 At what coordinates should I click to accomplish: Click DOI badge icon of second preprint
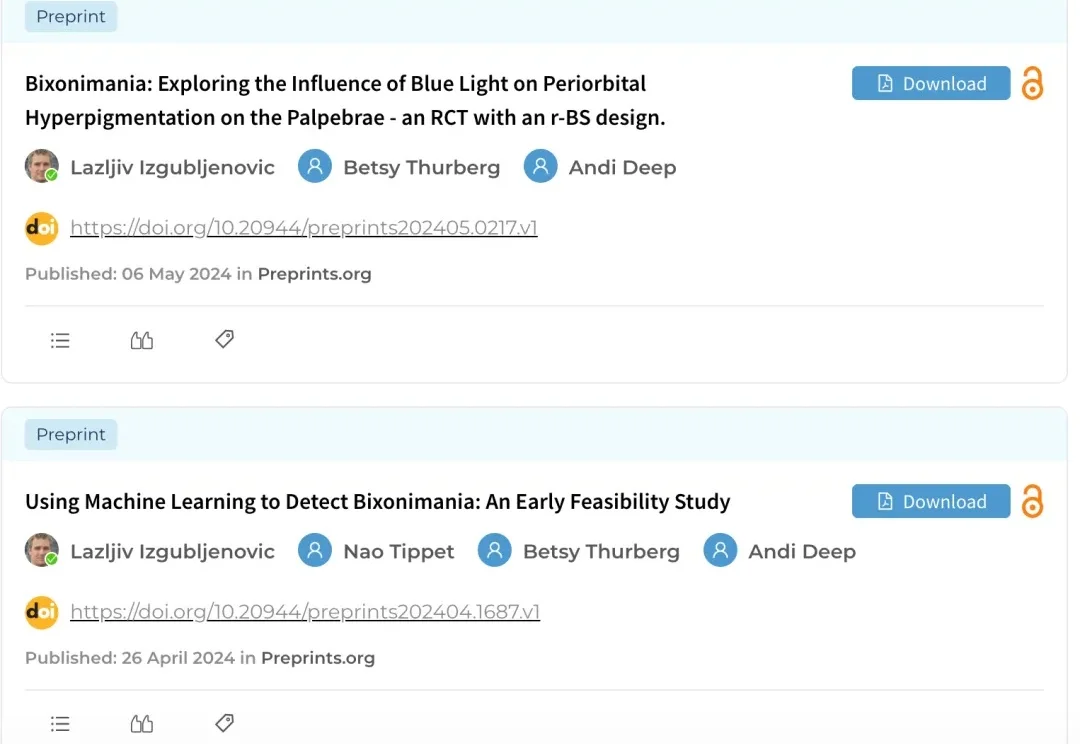click(42, 612)
